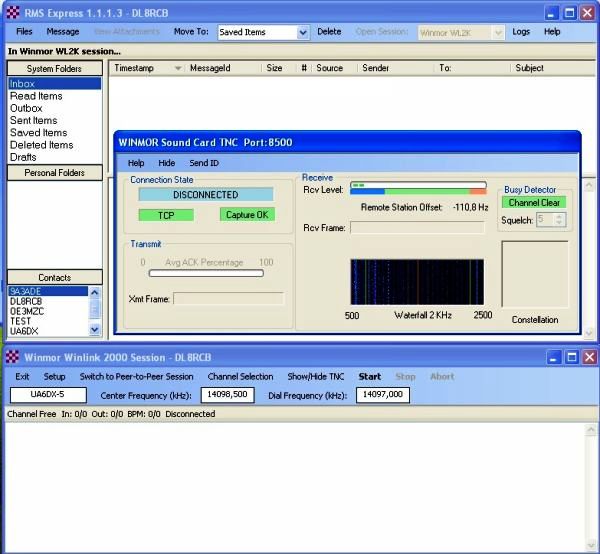Click the Waterfall 2 KHz spectrum display
The height and width of the screenshot is (554, 600).
coord(417,282)
